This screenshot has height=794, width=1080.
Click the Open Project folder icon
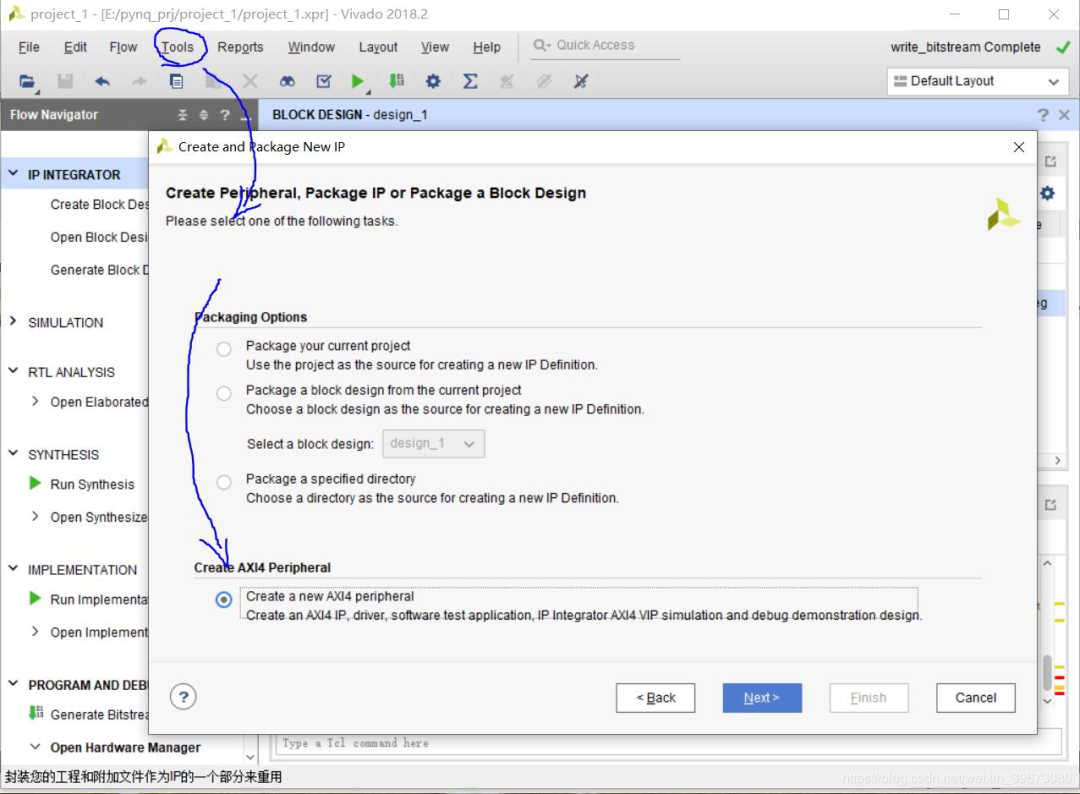pyautogui.click(x=27, y=81)
